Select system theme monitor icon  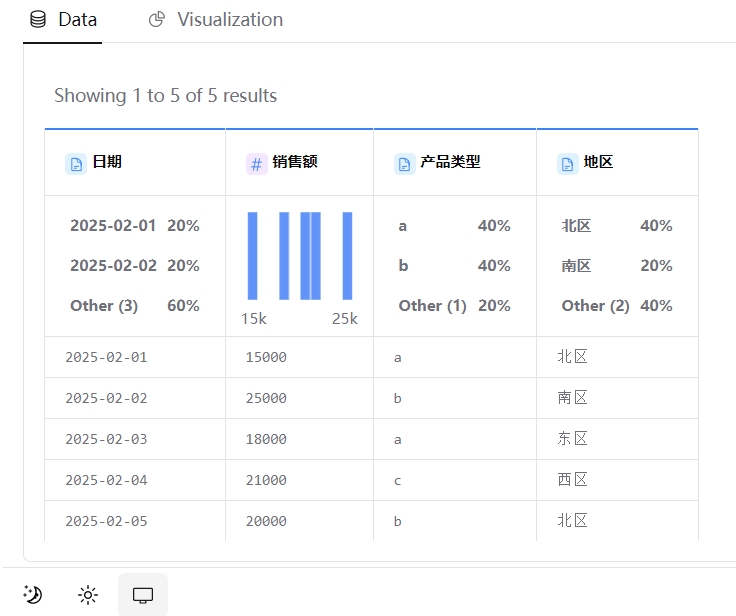pos(143,595)
